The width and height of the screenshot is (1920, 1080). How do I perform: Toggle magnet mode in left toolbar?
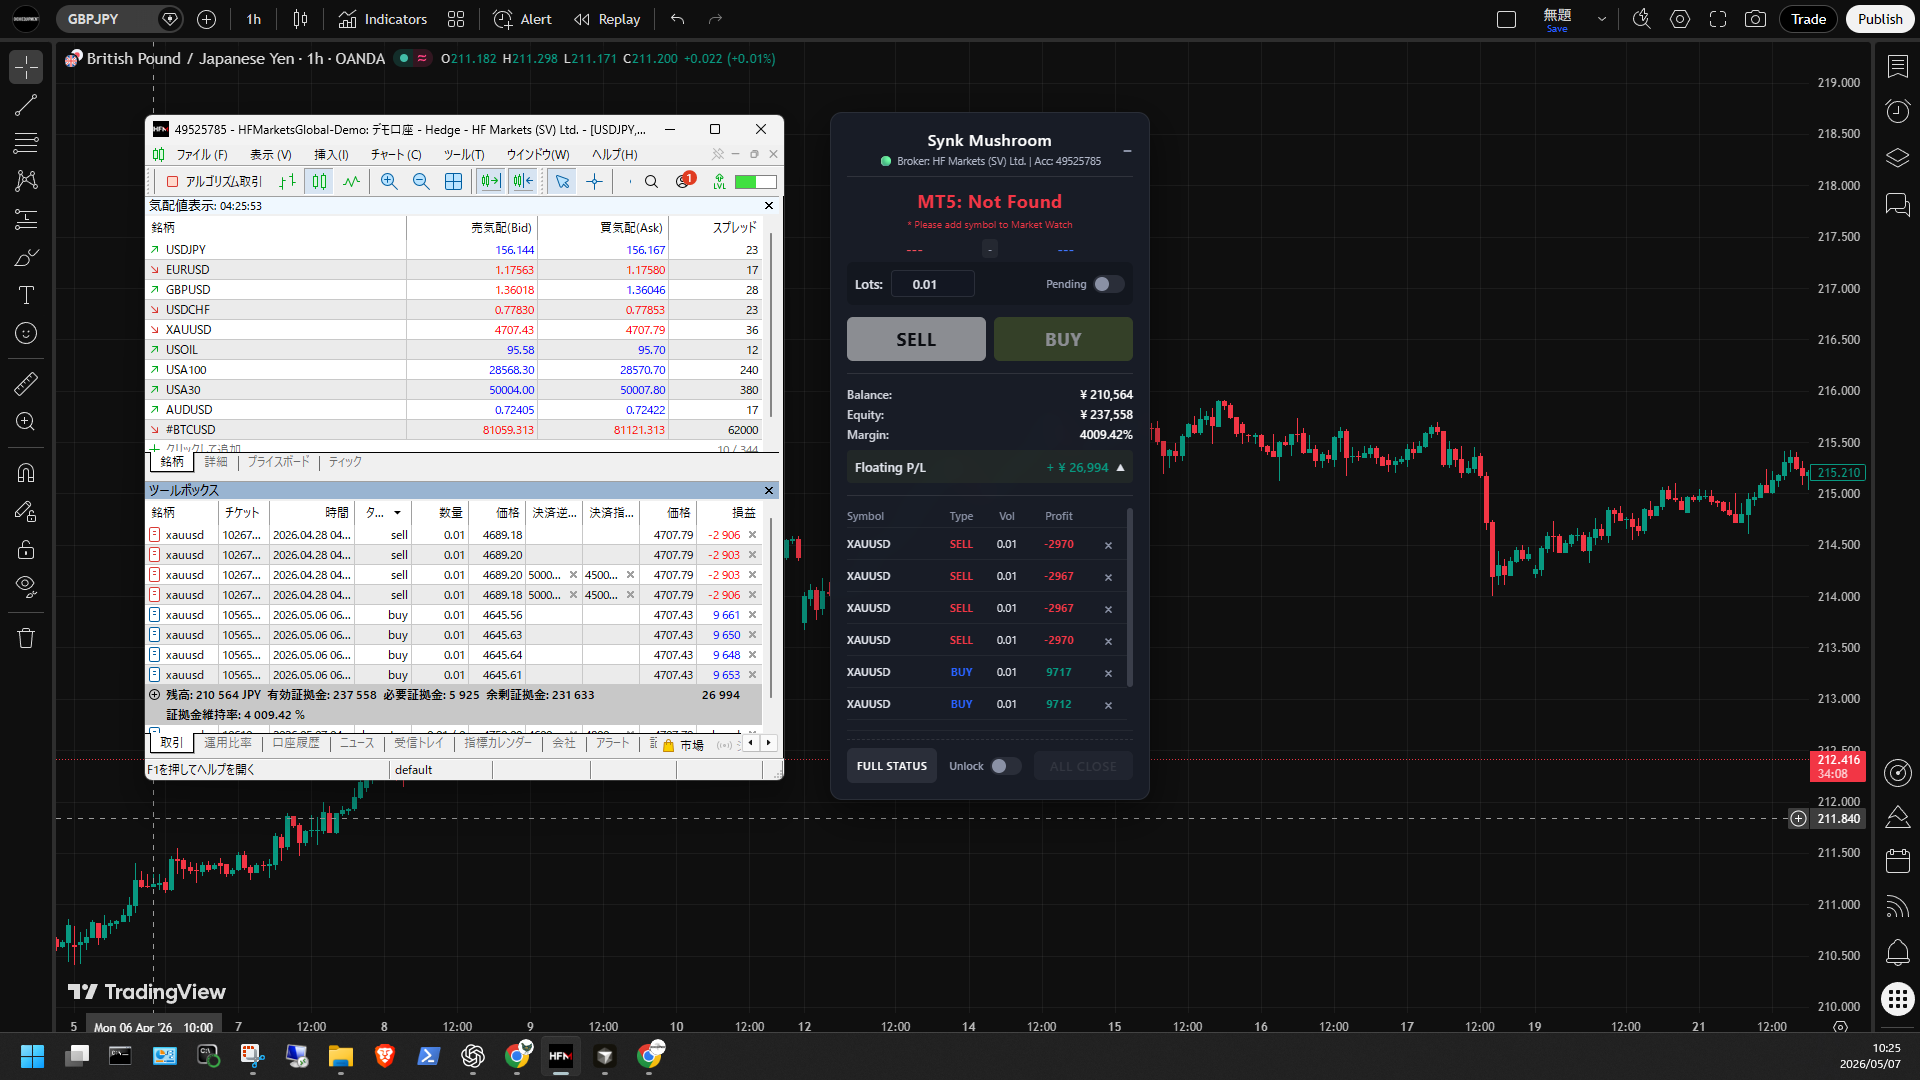[26, 473]
